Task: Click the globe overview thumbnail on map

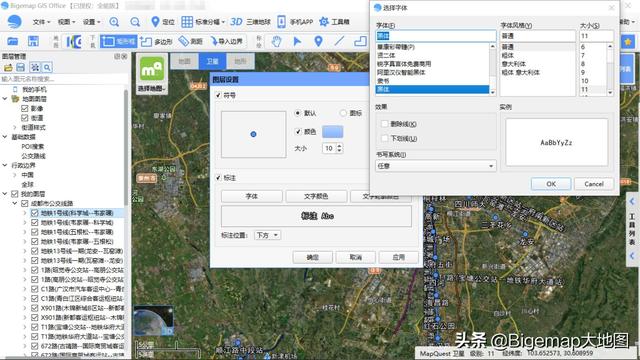Action: coord(153,320)
